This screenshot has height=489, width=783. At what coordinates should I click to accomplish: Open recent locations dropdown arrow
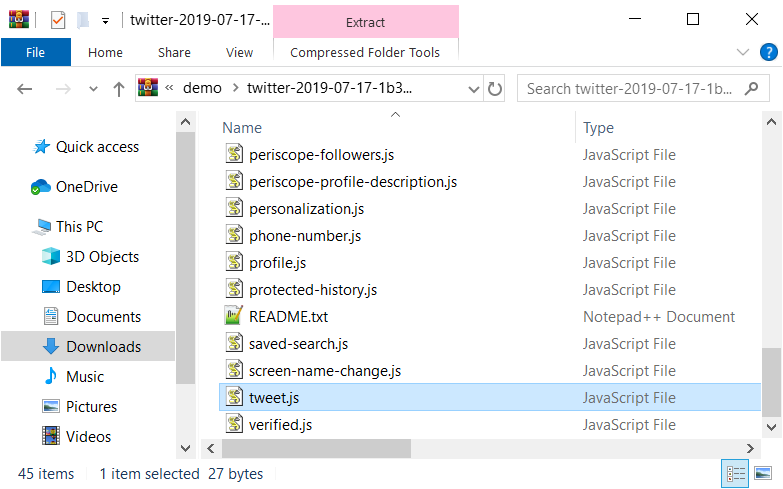[x=93, y=89]
